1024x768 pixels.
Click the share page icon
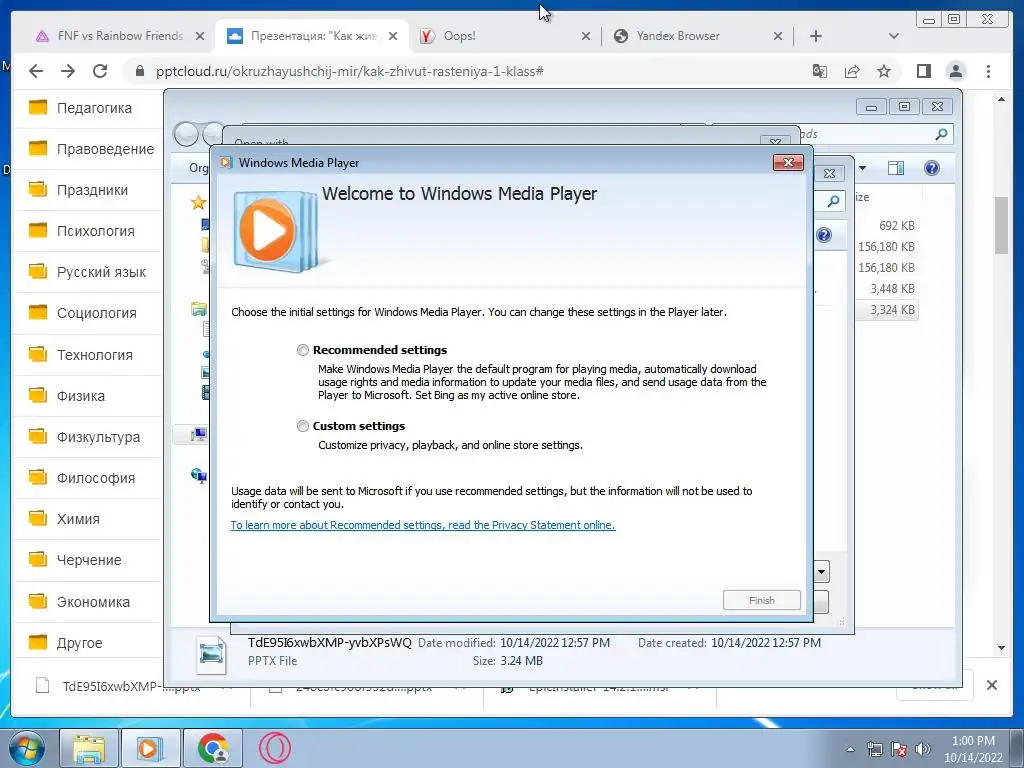852,71
